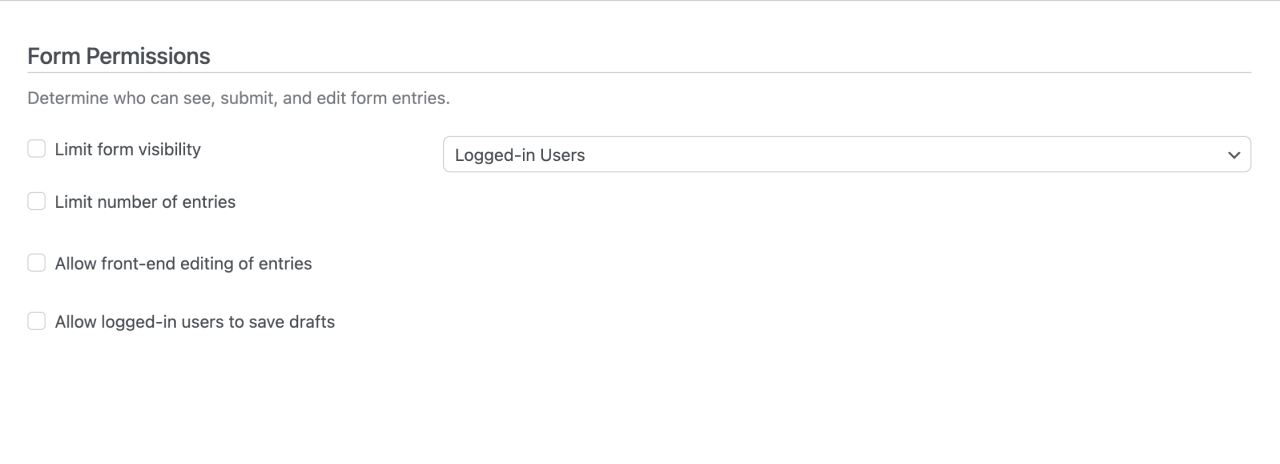
Task: Click the "Limit number of entries" label text
Action: [145, 202]
